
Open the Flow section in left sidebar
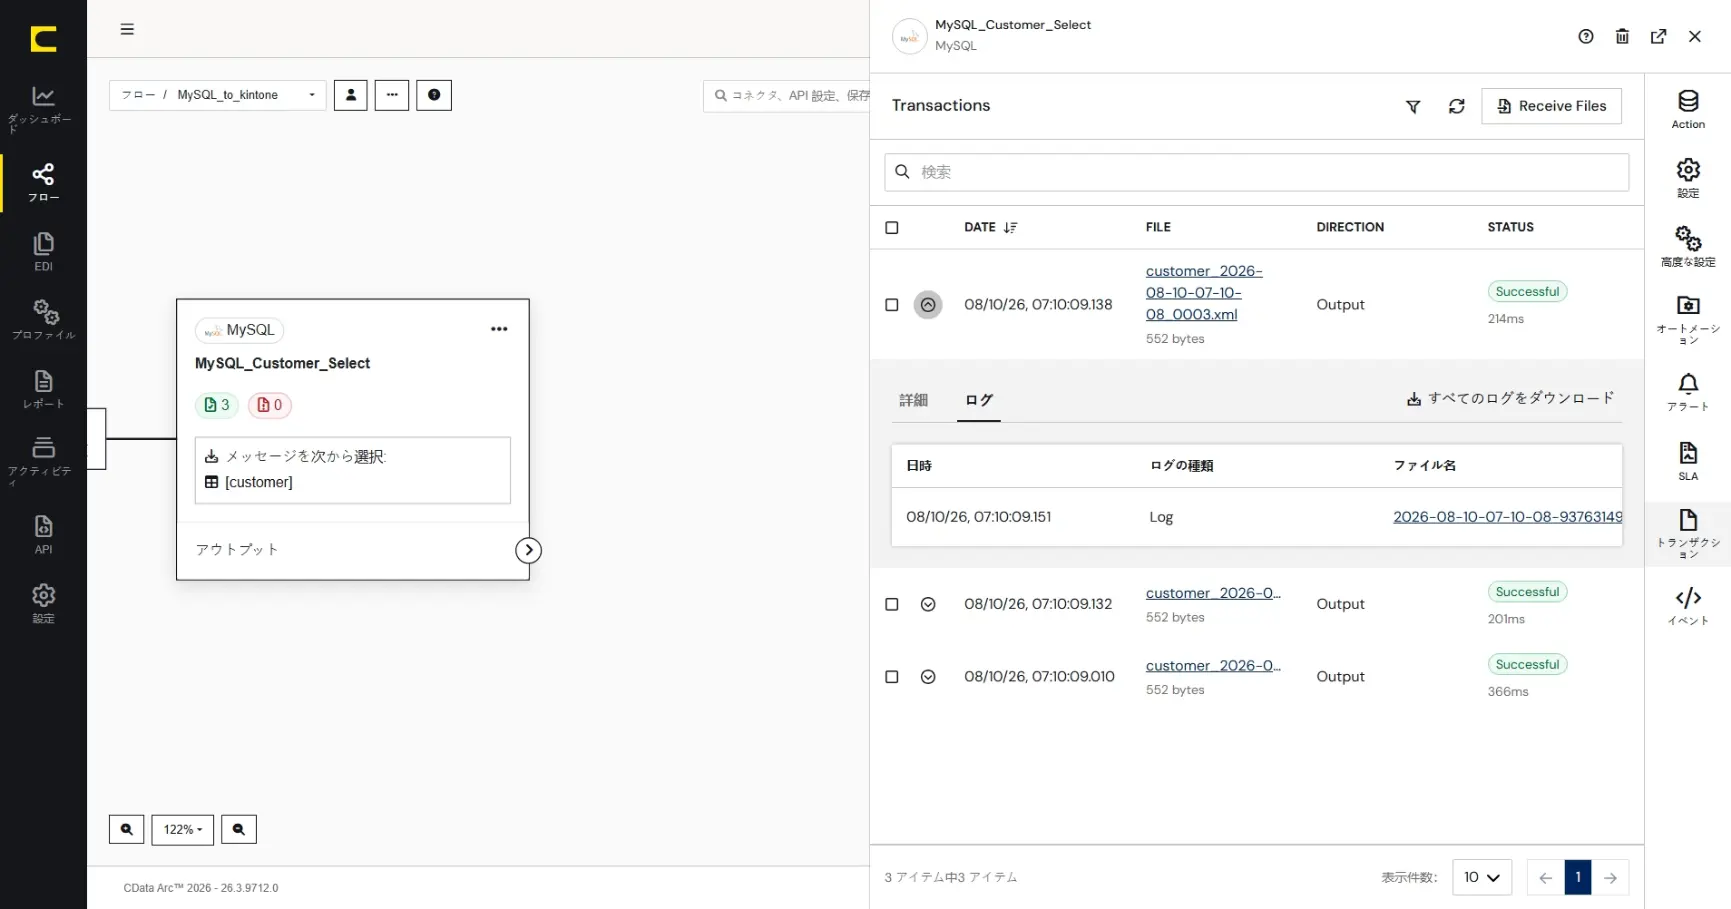pyautogui.click(x=43, y=183)
